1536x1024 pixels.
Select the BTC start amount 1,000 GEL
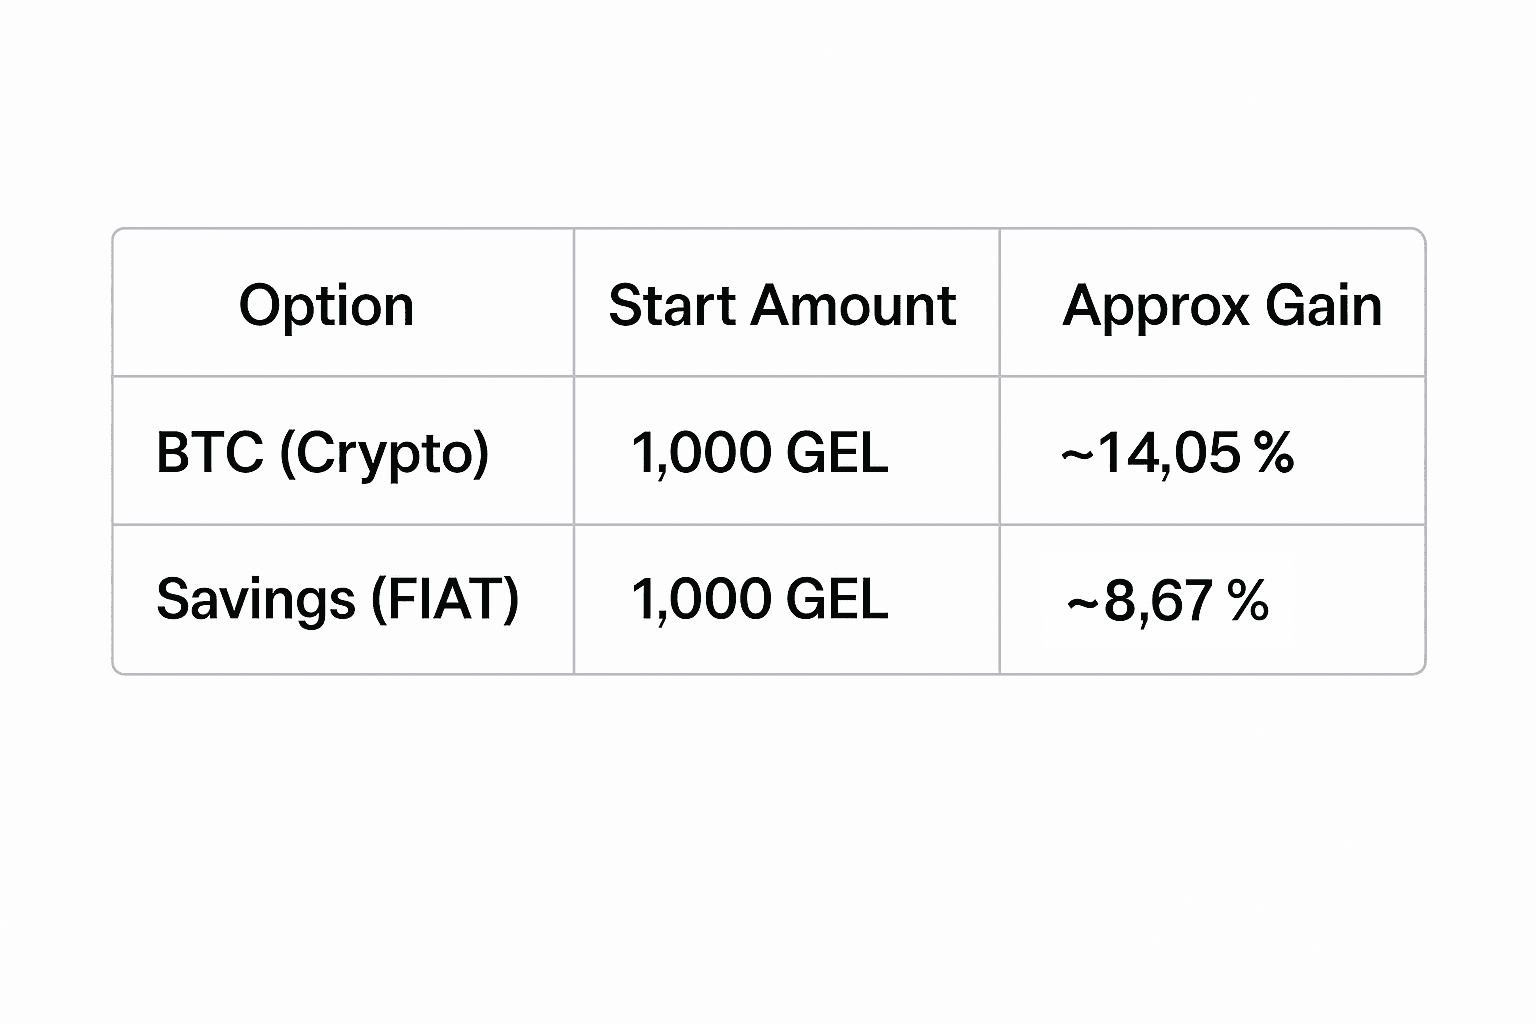[x=760, y=452]
